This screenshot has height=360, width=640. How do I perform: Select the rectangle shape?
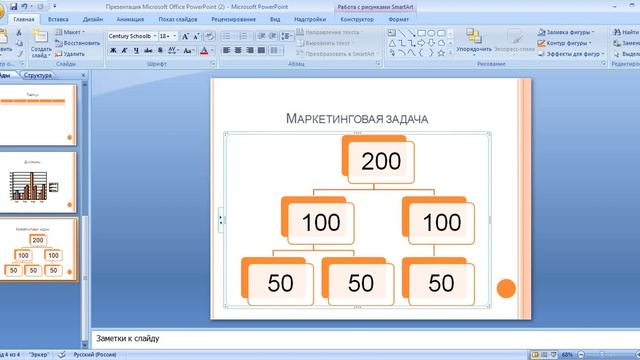(422, 33)
